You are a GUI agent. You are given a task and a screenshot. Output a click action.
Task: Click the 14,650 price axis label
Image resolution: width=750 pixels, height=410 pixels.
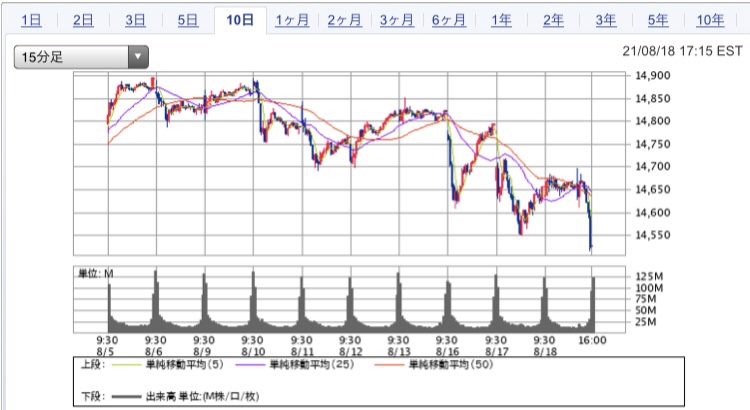652,189
